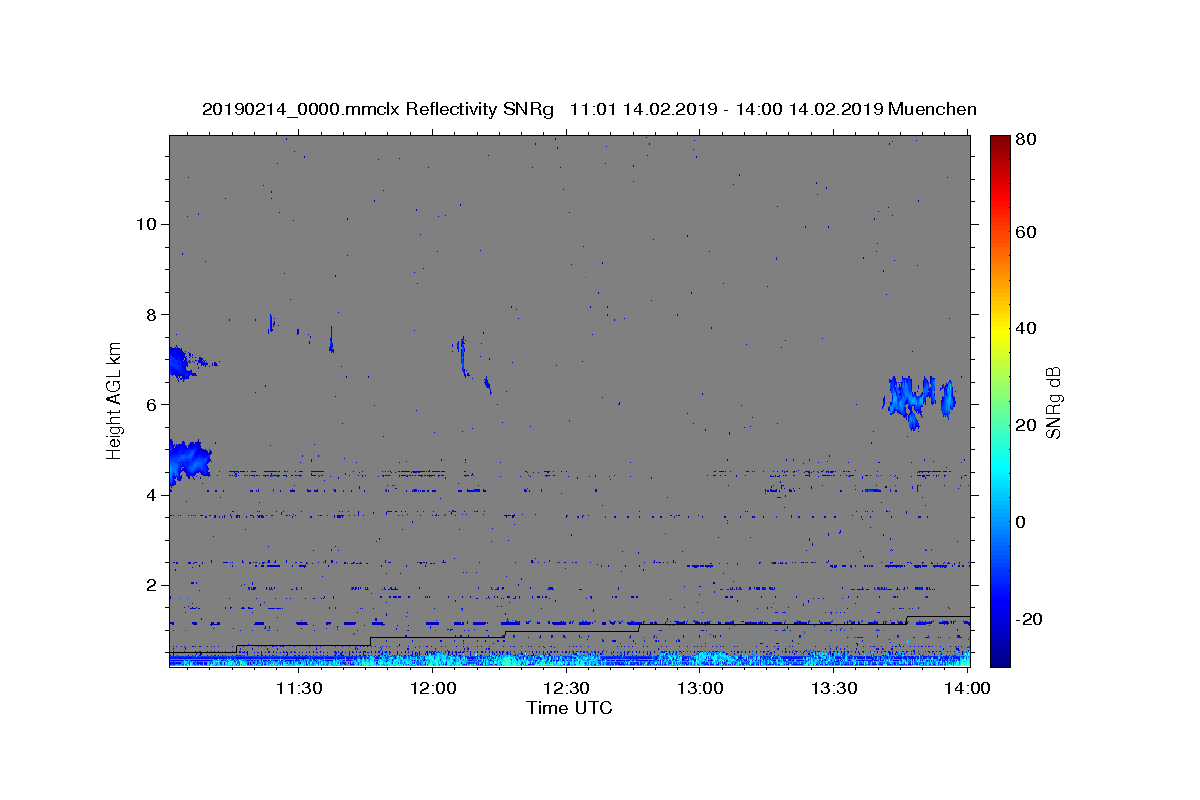
Task: Click the plot title text at top
Action: coord(589,109)
